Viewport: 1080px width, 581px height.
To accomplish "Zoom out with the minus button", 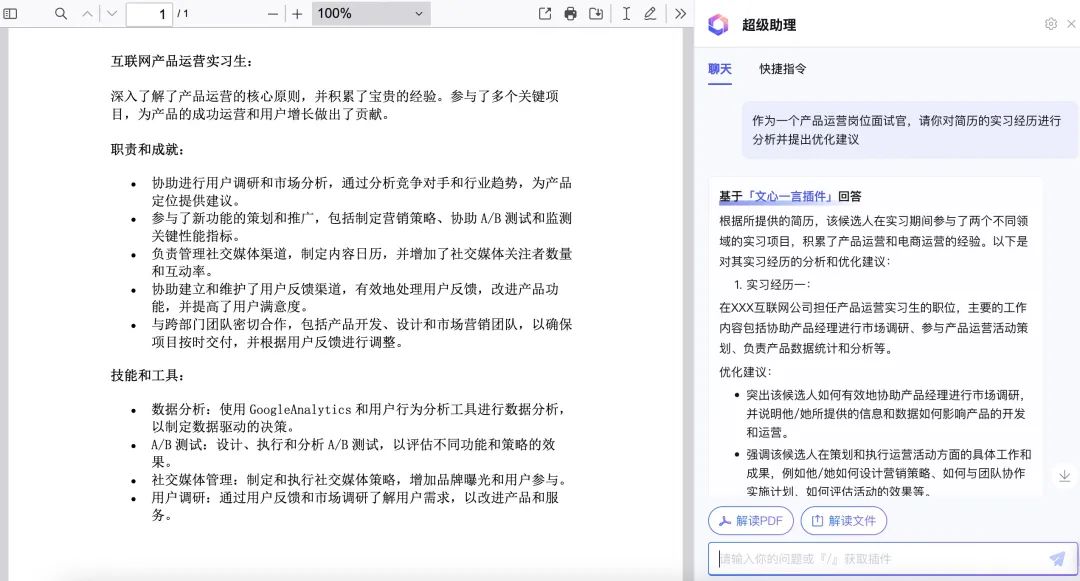I will (273, 14).
